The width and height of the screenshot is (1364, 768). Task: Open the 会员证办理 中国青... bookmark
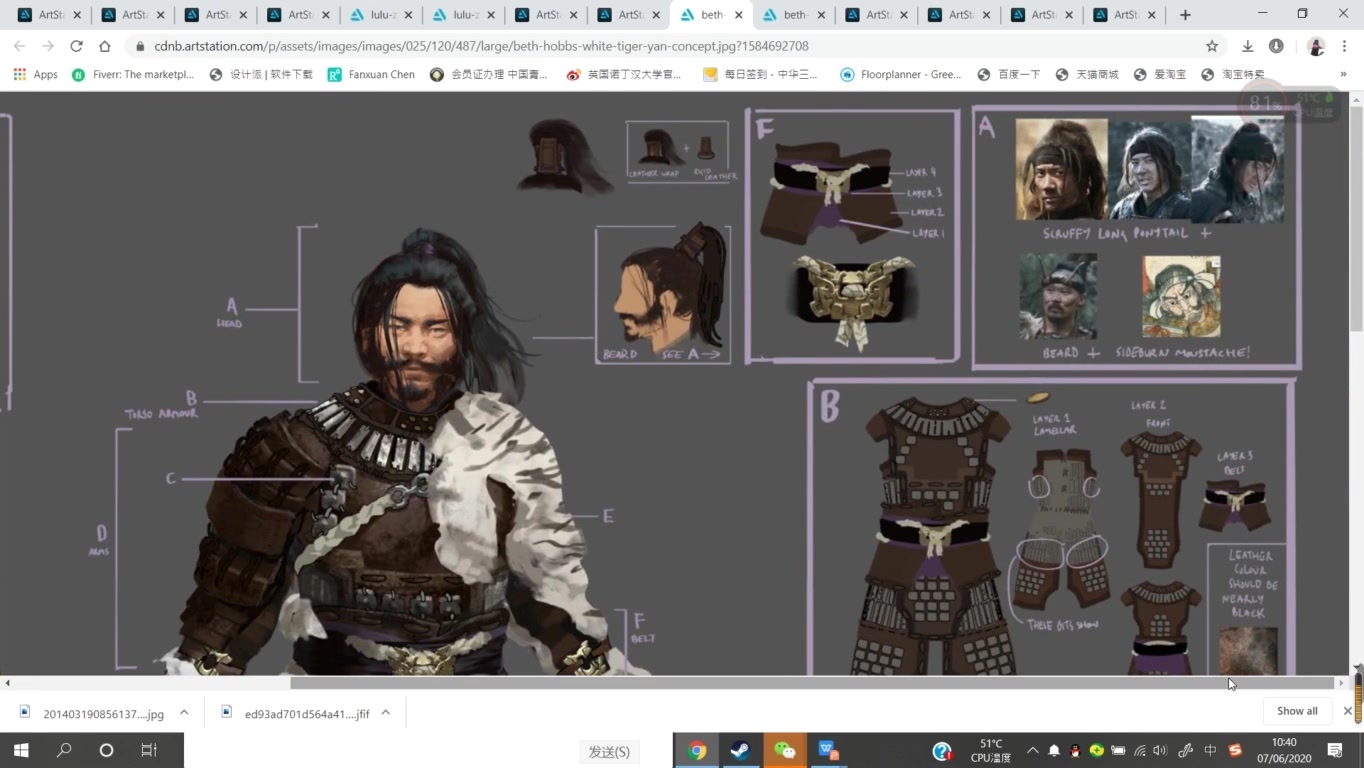487,74
